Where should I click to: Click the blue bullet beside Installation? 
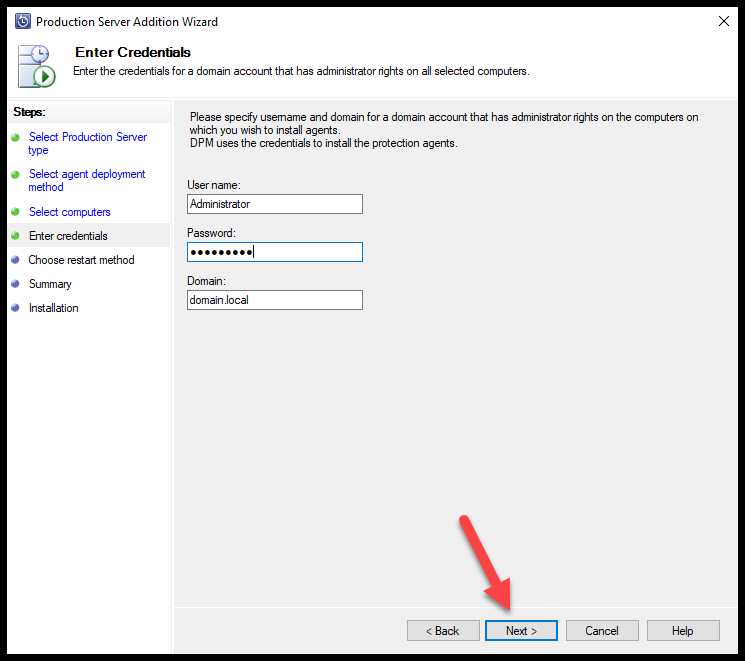(15, 308)
